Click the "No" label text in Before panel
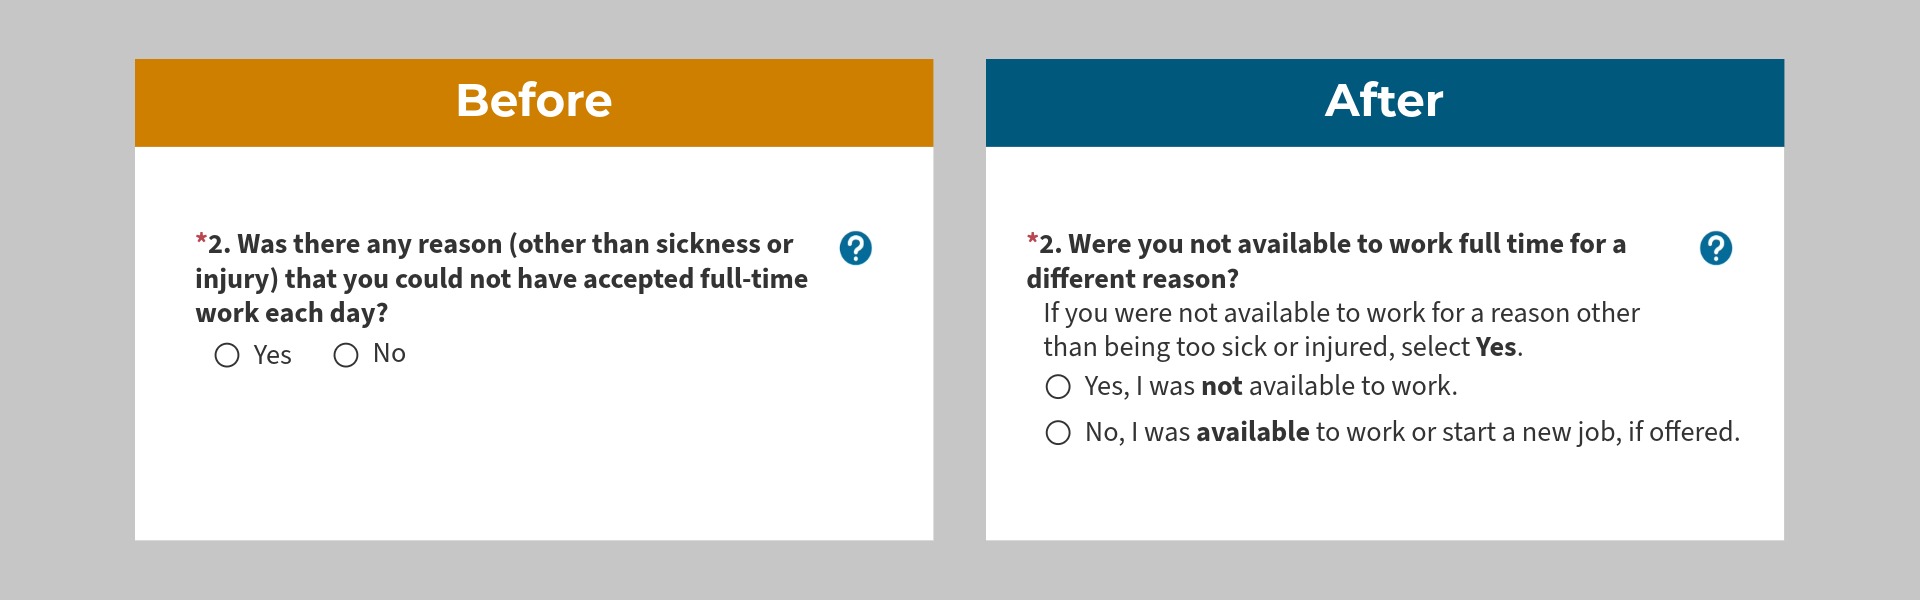This screenshot has width=1920, height=600. (389, 354)
